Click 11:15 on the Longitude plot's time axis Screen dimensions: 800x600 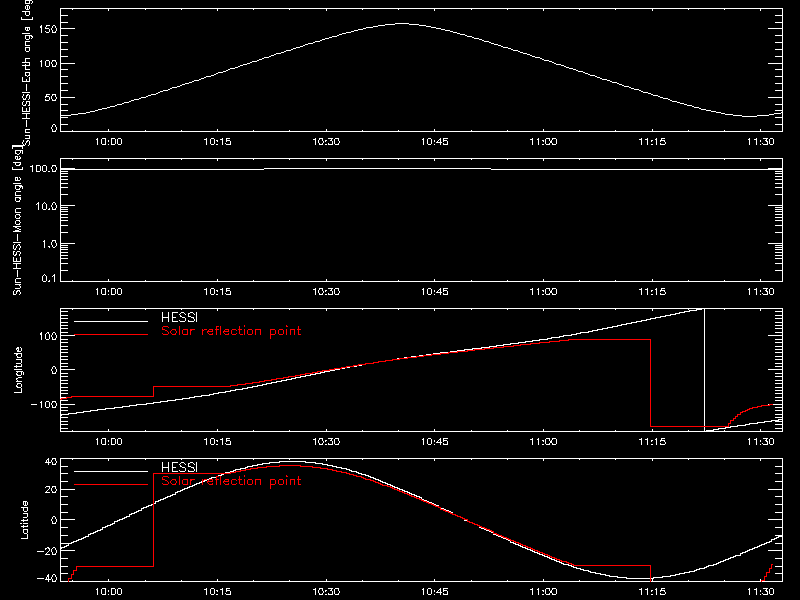coord(652,441)
